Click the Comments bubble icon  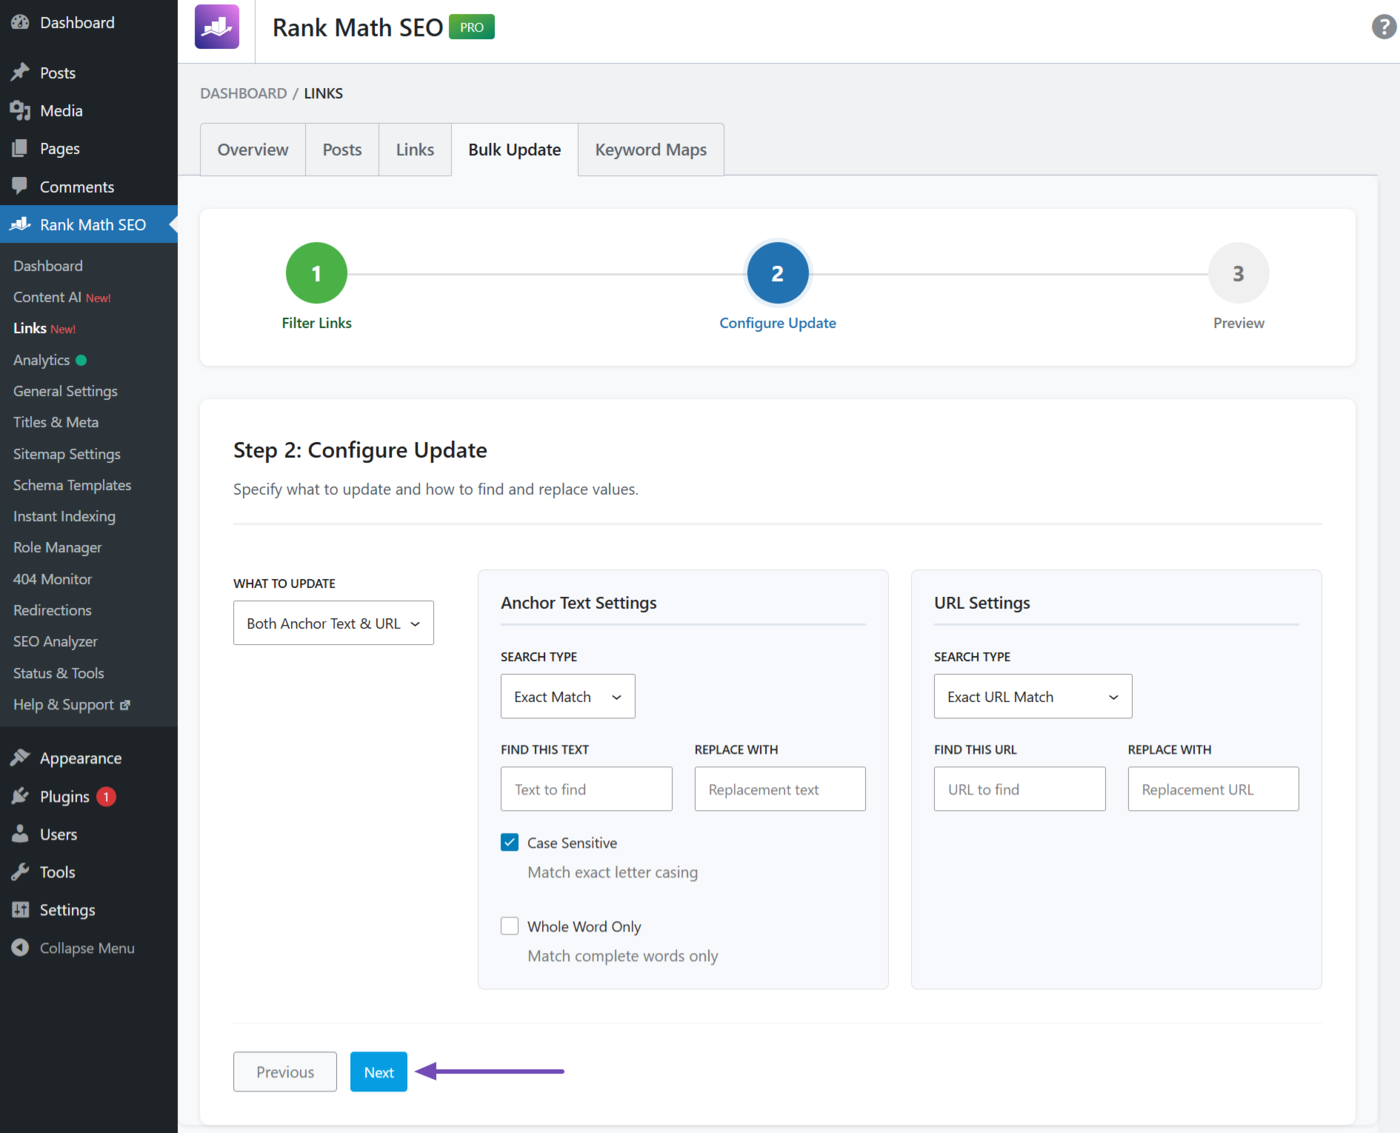coord(20,186)
